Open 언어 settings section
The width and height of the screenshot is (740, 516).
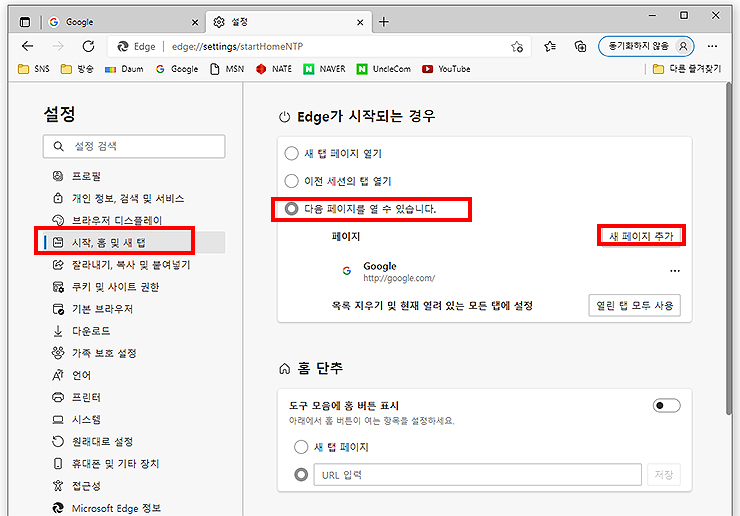[134, 375]
